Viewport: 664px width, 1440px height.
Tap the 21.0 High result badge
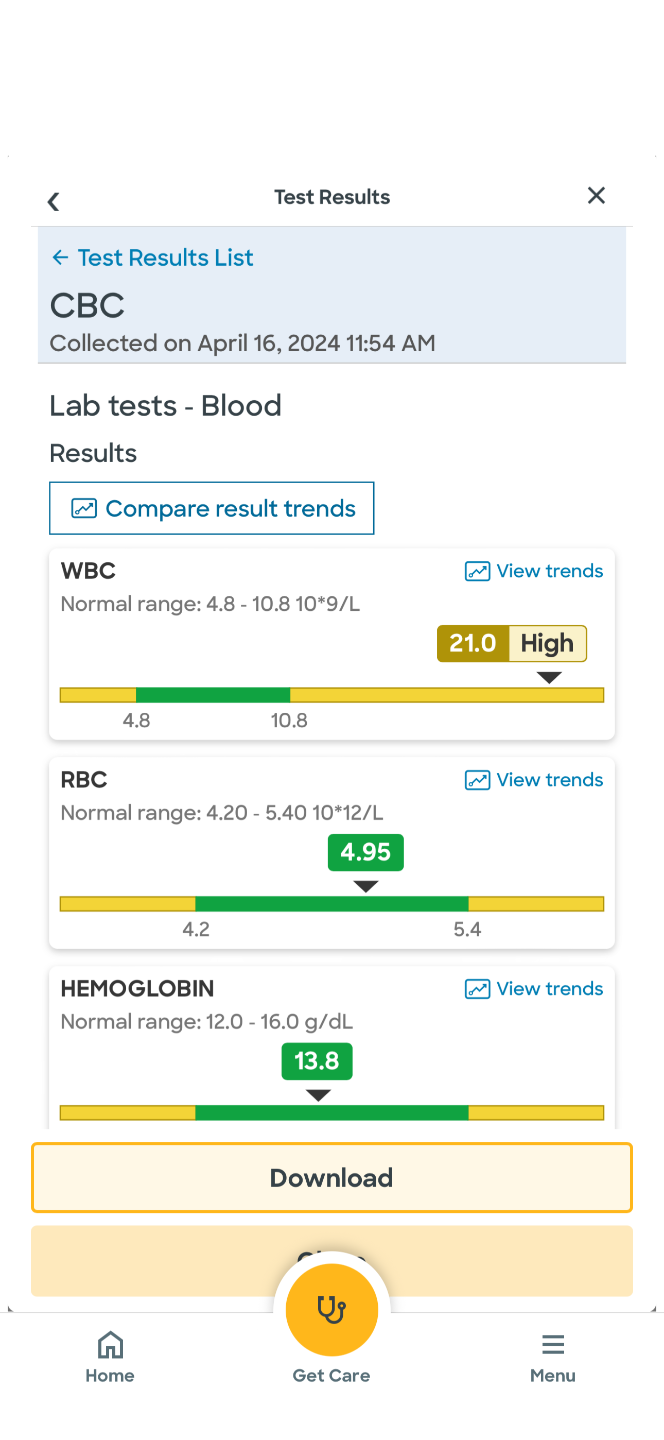tap(511, 643)
